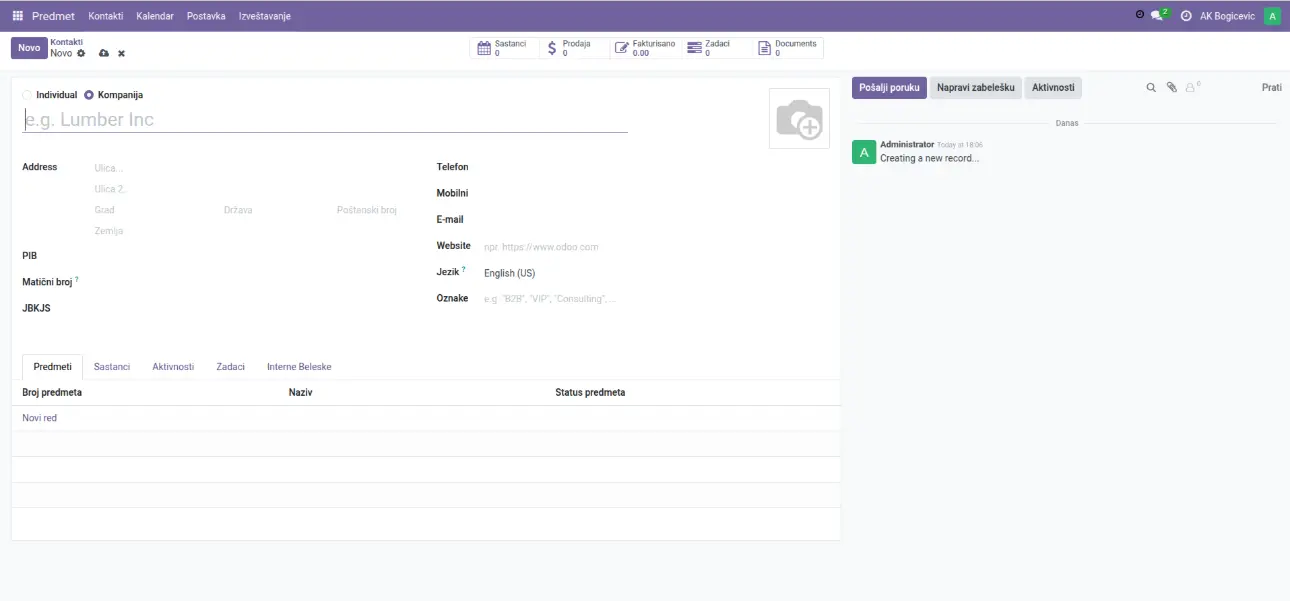Open the Jezik language dropdown
The width and height of the screenshot is (1290, 601).
pyautogui.click(x=550, y=273)
